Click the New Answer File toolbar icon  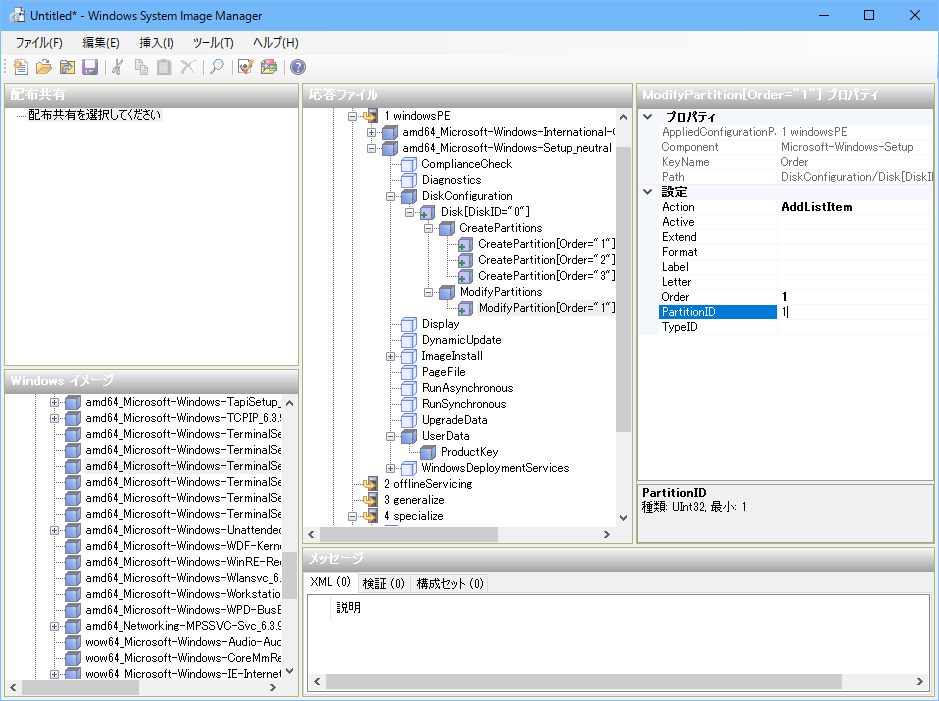coord(21,67)
